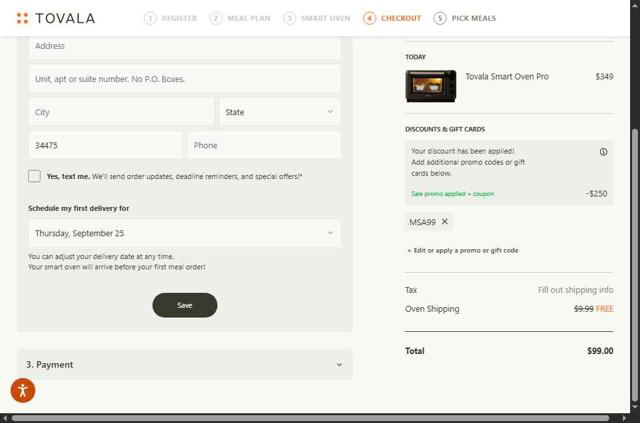Click the City input field
Viewport: 640px width, 423px height.
click(121, 112)
